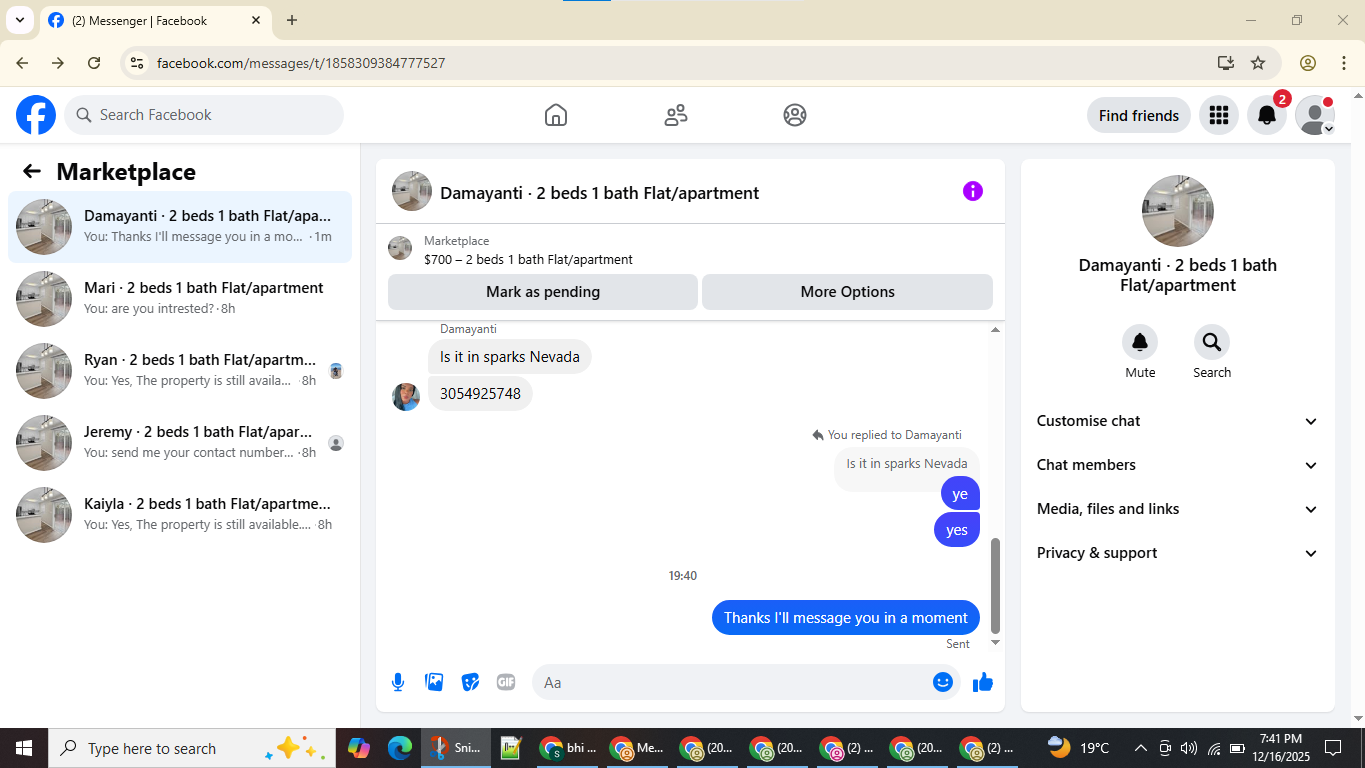Open the notifications bell with badge 2
The height and width of the screenshot is (768, 1365).
pyautogui.click(x=1266, y=115)
